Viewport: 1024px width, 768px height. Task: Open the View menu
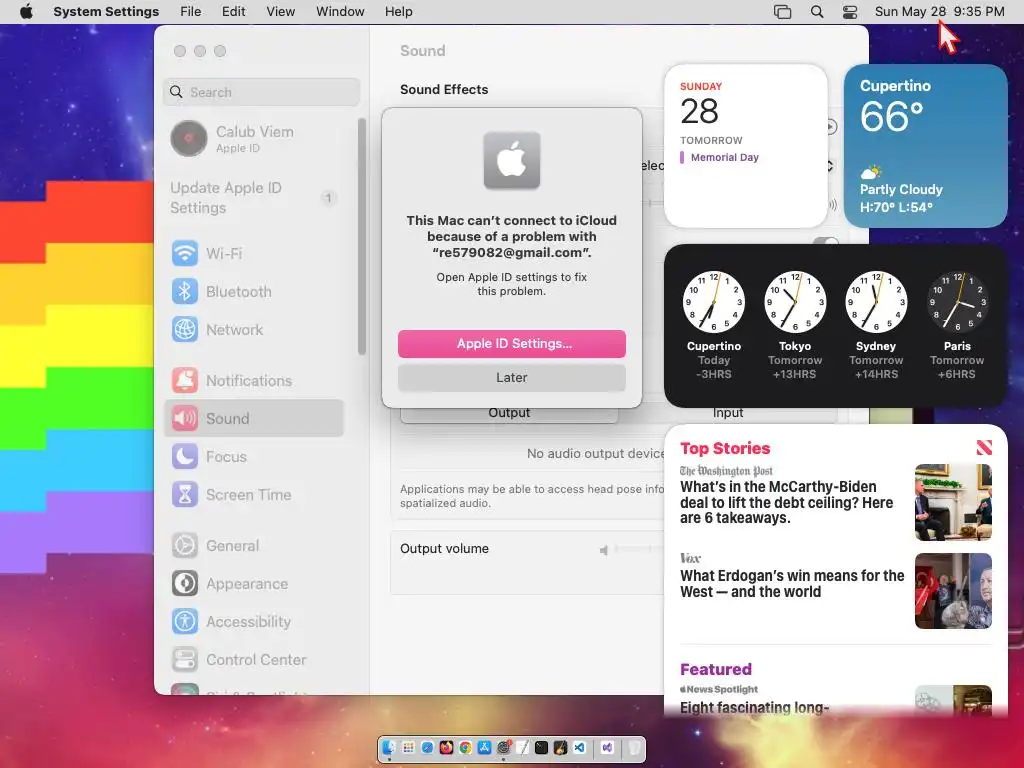pos(281,12)
